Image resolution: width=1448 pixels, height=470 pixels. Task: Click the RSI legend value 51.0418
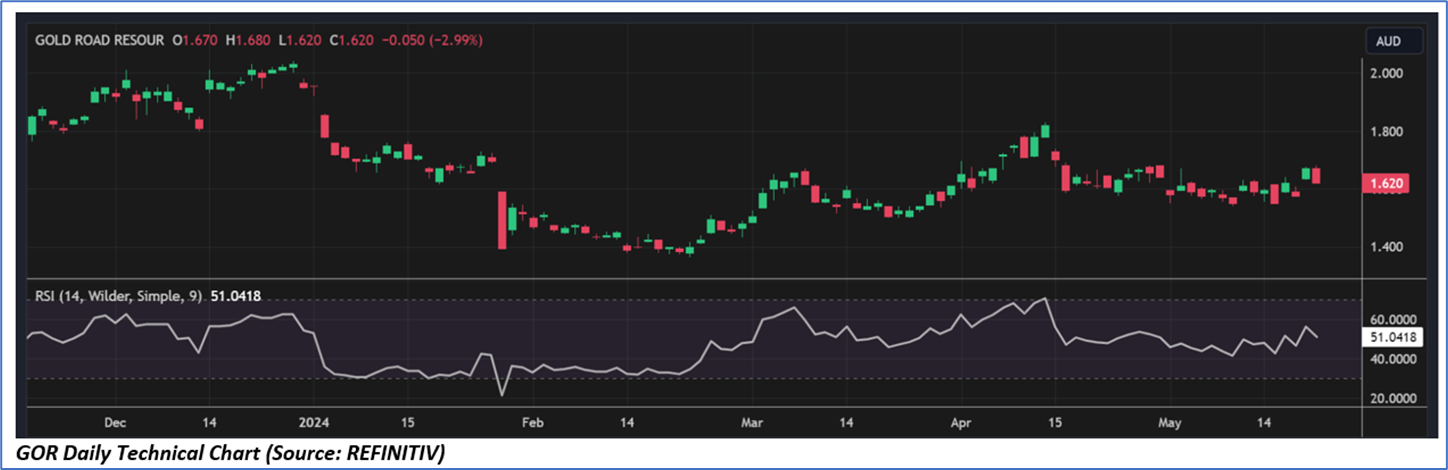click(x=237, y=296)
